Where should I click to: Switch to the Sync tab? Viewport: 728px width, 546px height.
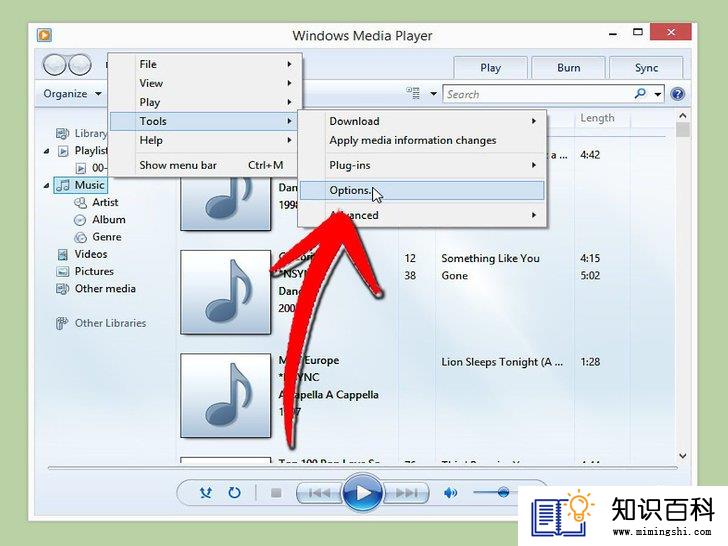pos(646,68)
